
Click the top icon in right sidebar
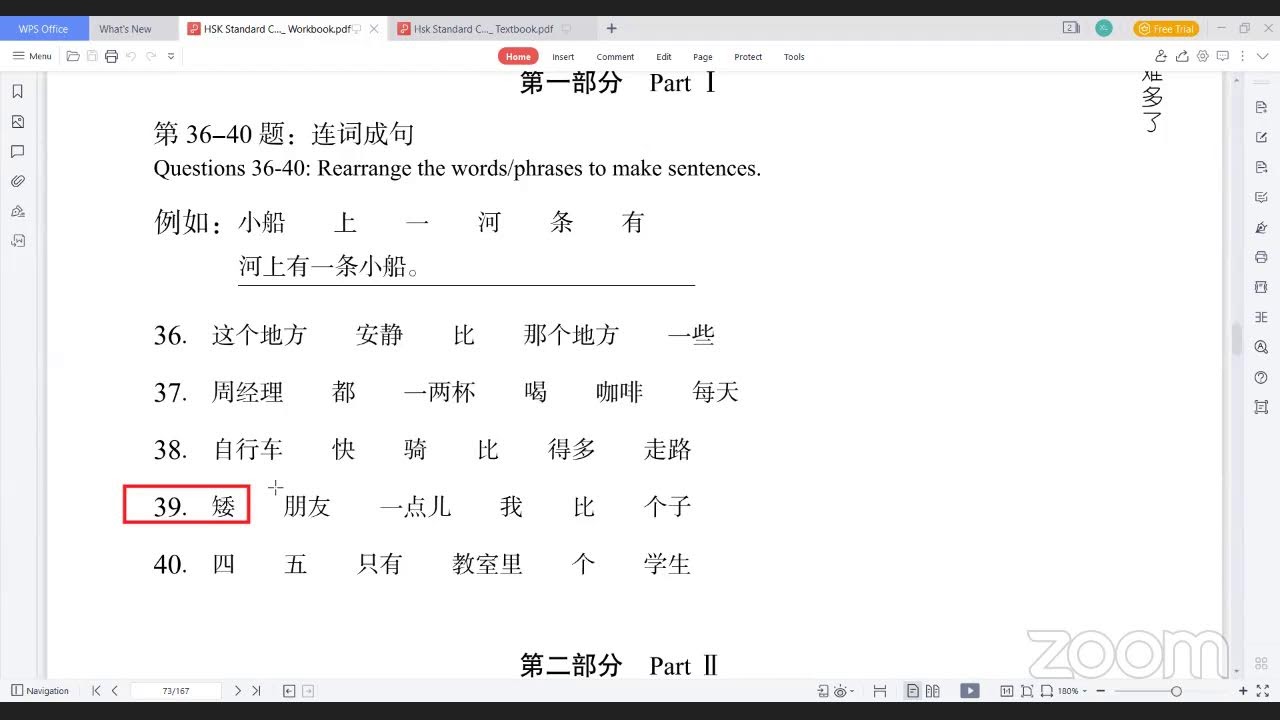(1261, 107)
